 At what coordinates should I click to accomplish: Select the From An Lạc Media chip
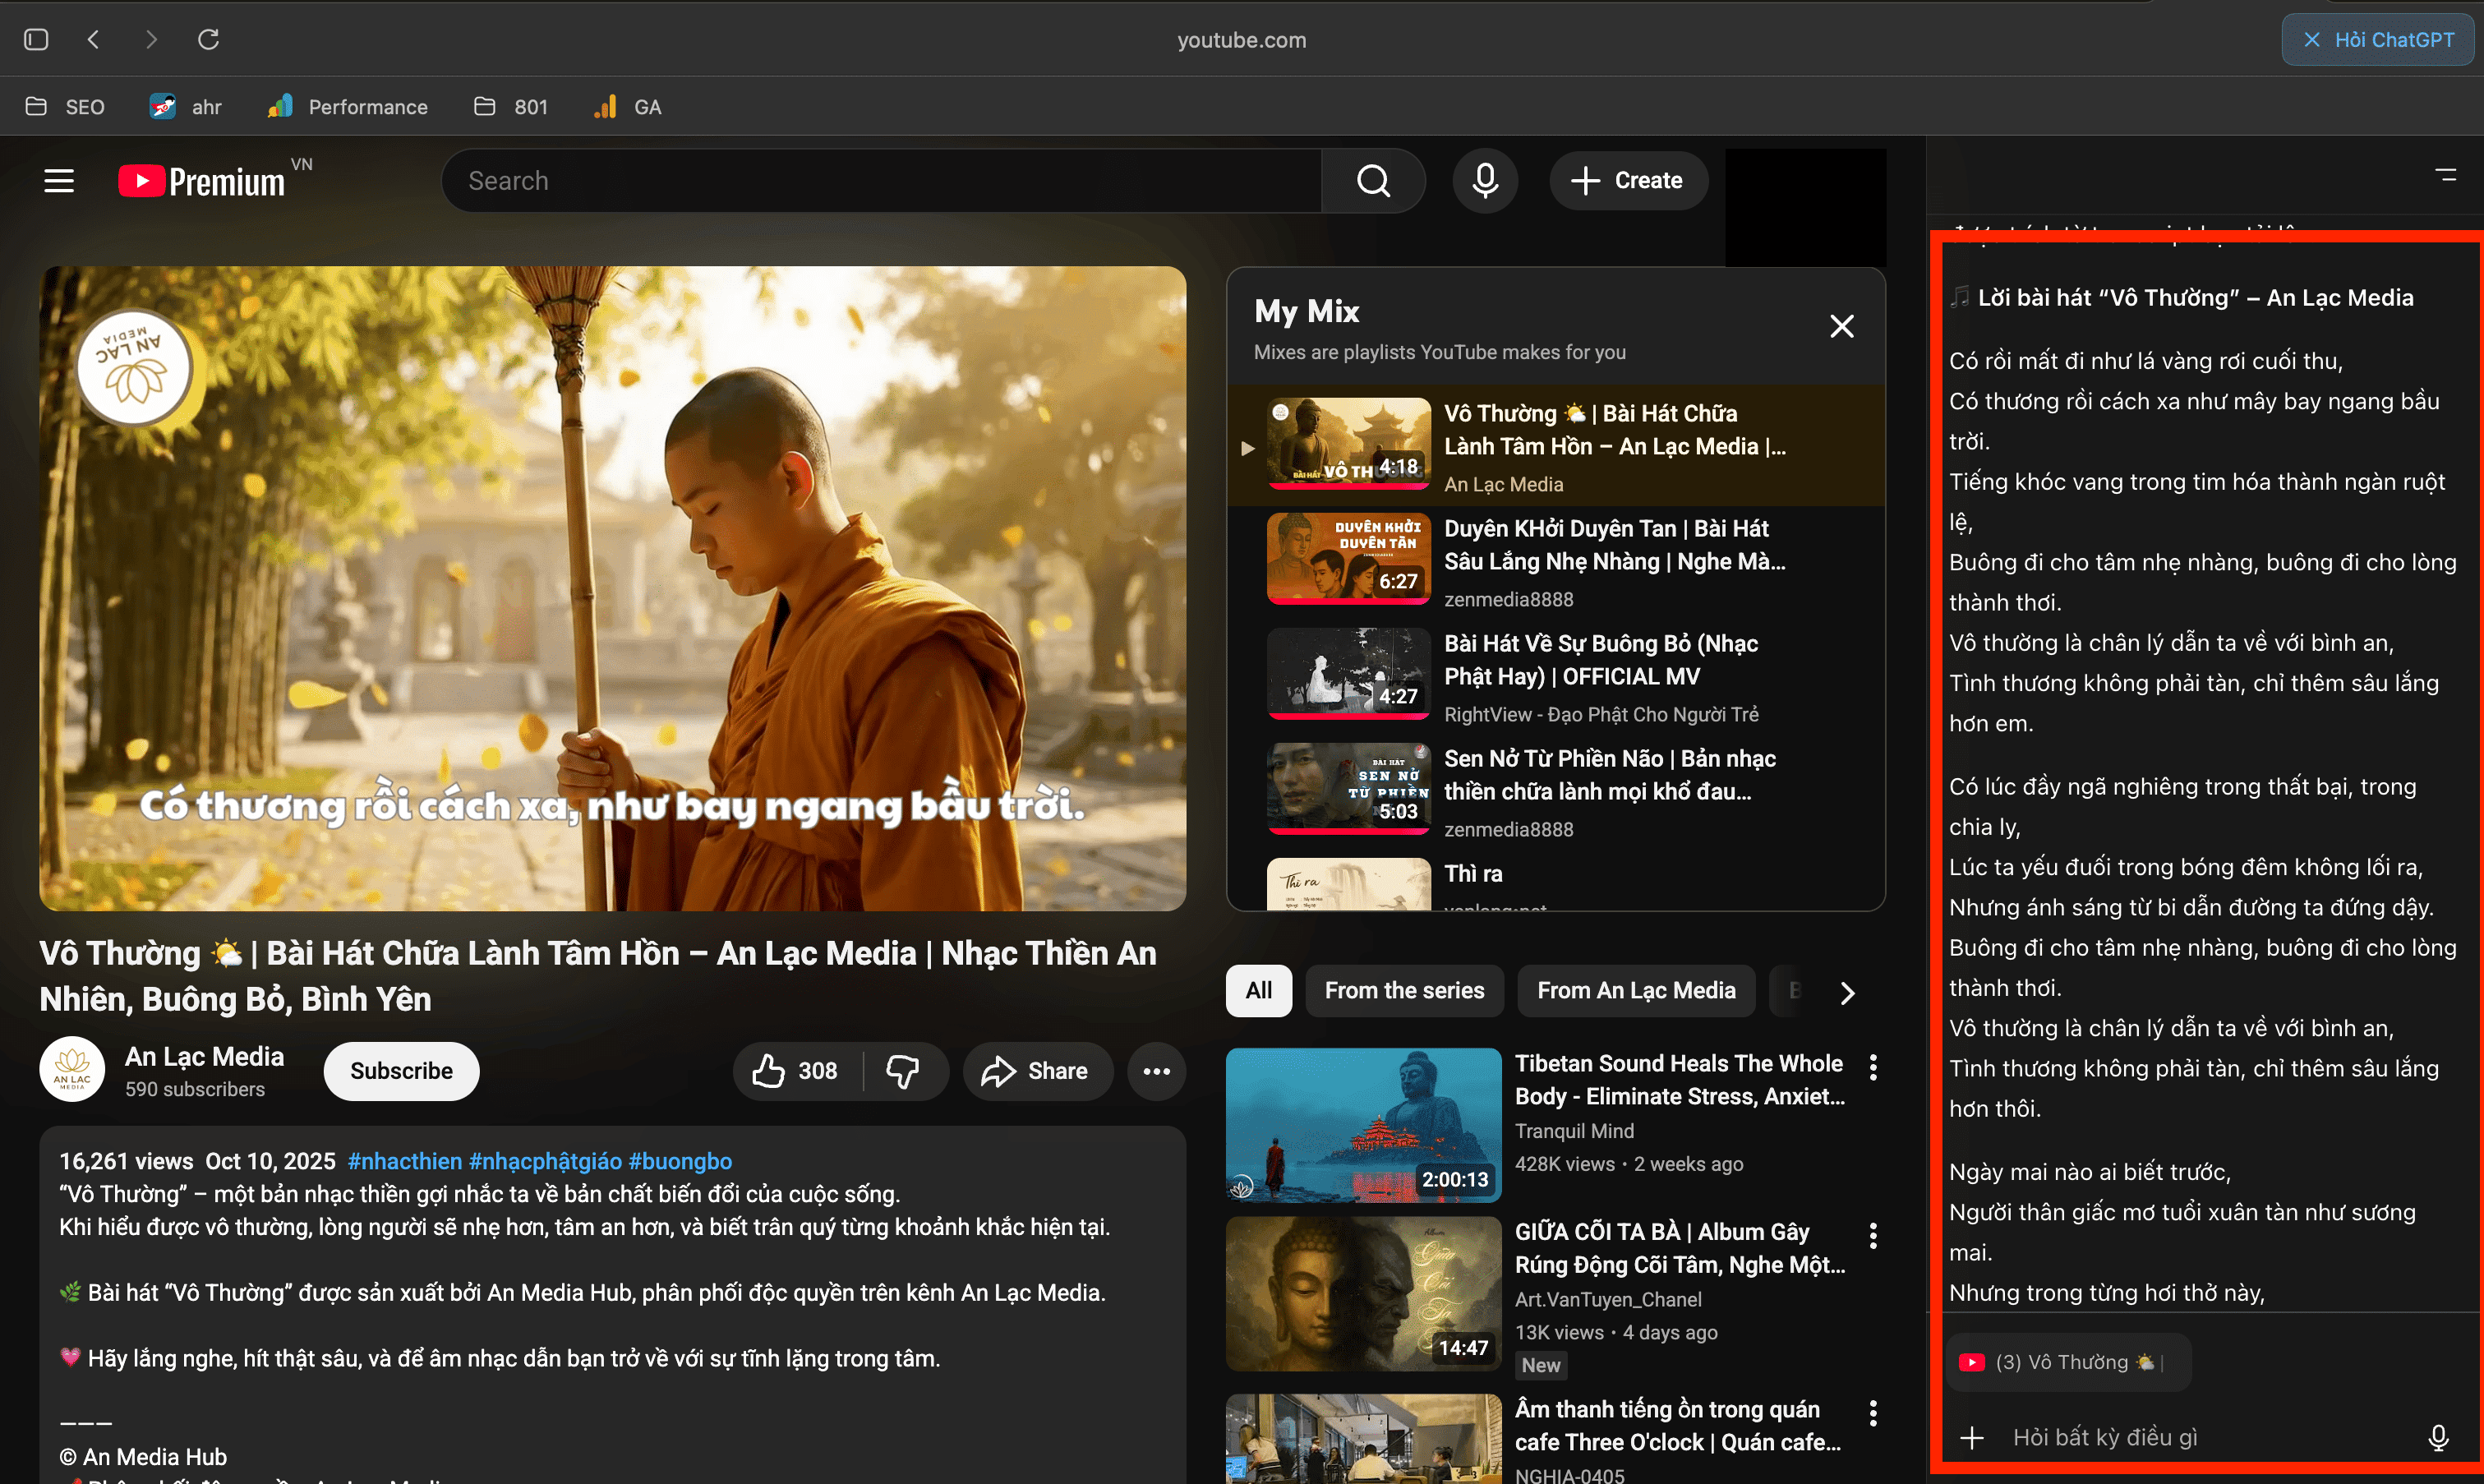[1635, 990]
